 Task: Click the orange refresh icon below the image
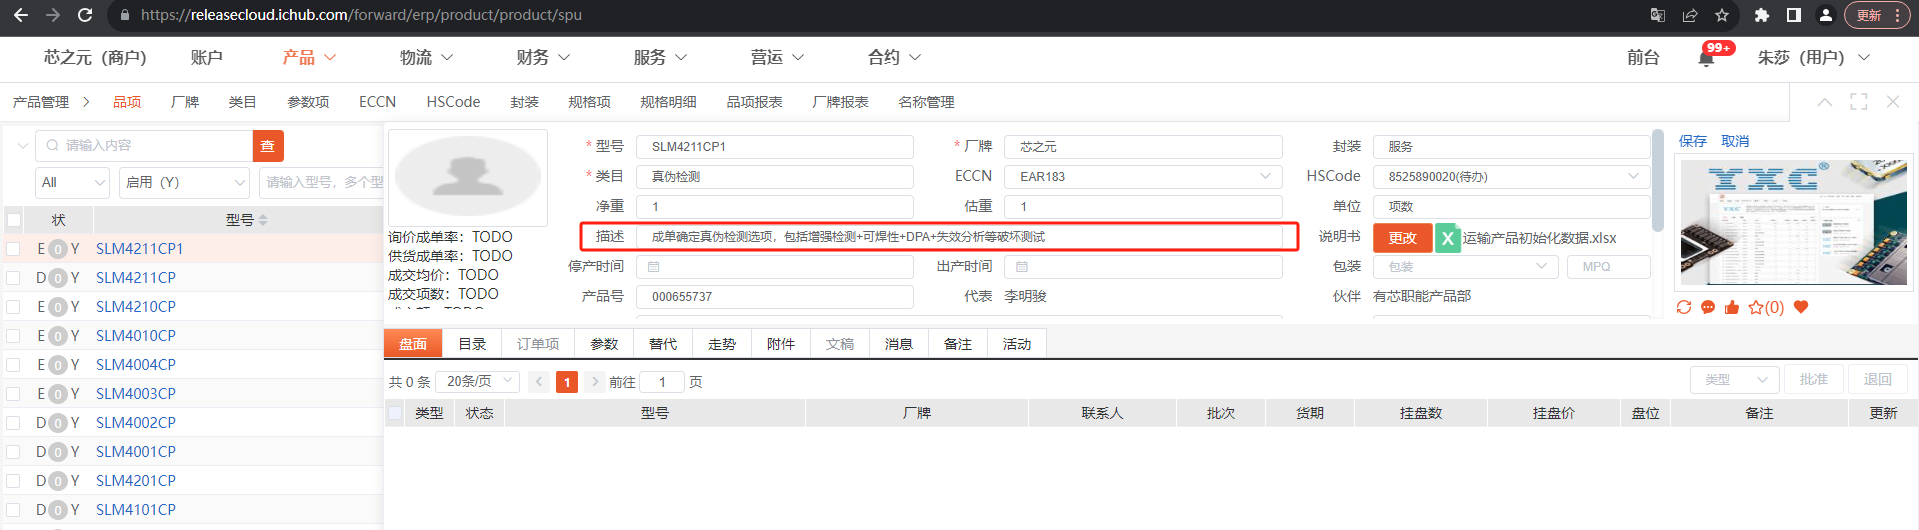click(1684, 307)
